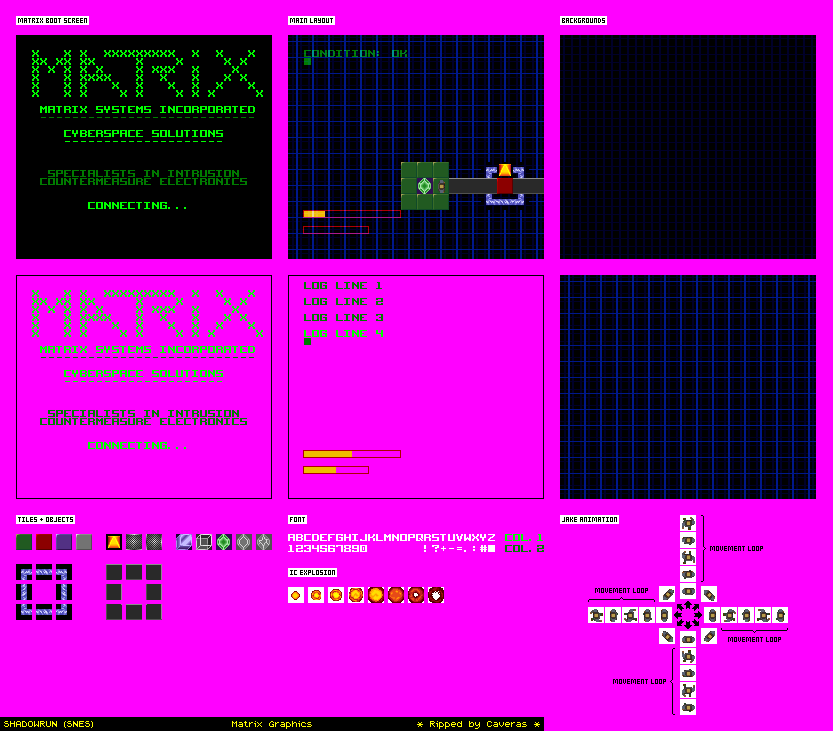Image resolution: width=833 pixels, height=731 pixels.
Task: Click the bottom sprite in downward movement loop
Action: [x=688, y=707]
